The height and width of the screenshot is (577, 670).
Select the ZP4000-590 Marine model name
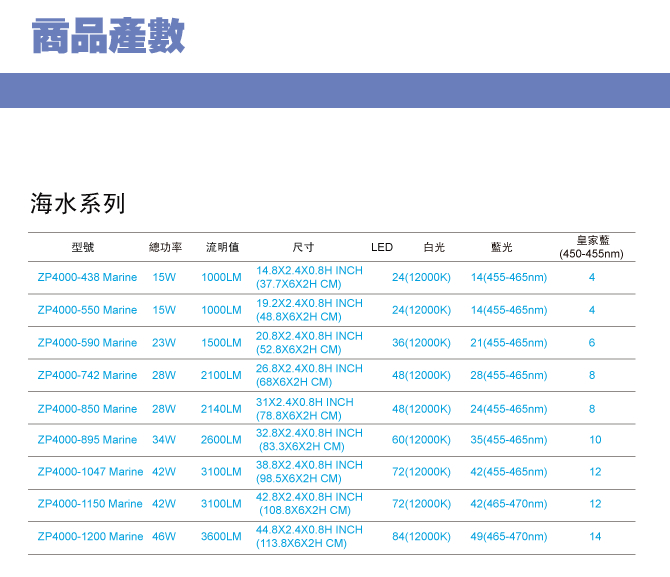coord(87,343)
